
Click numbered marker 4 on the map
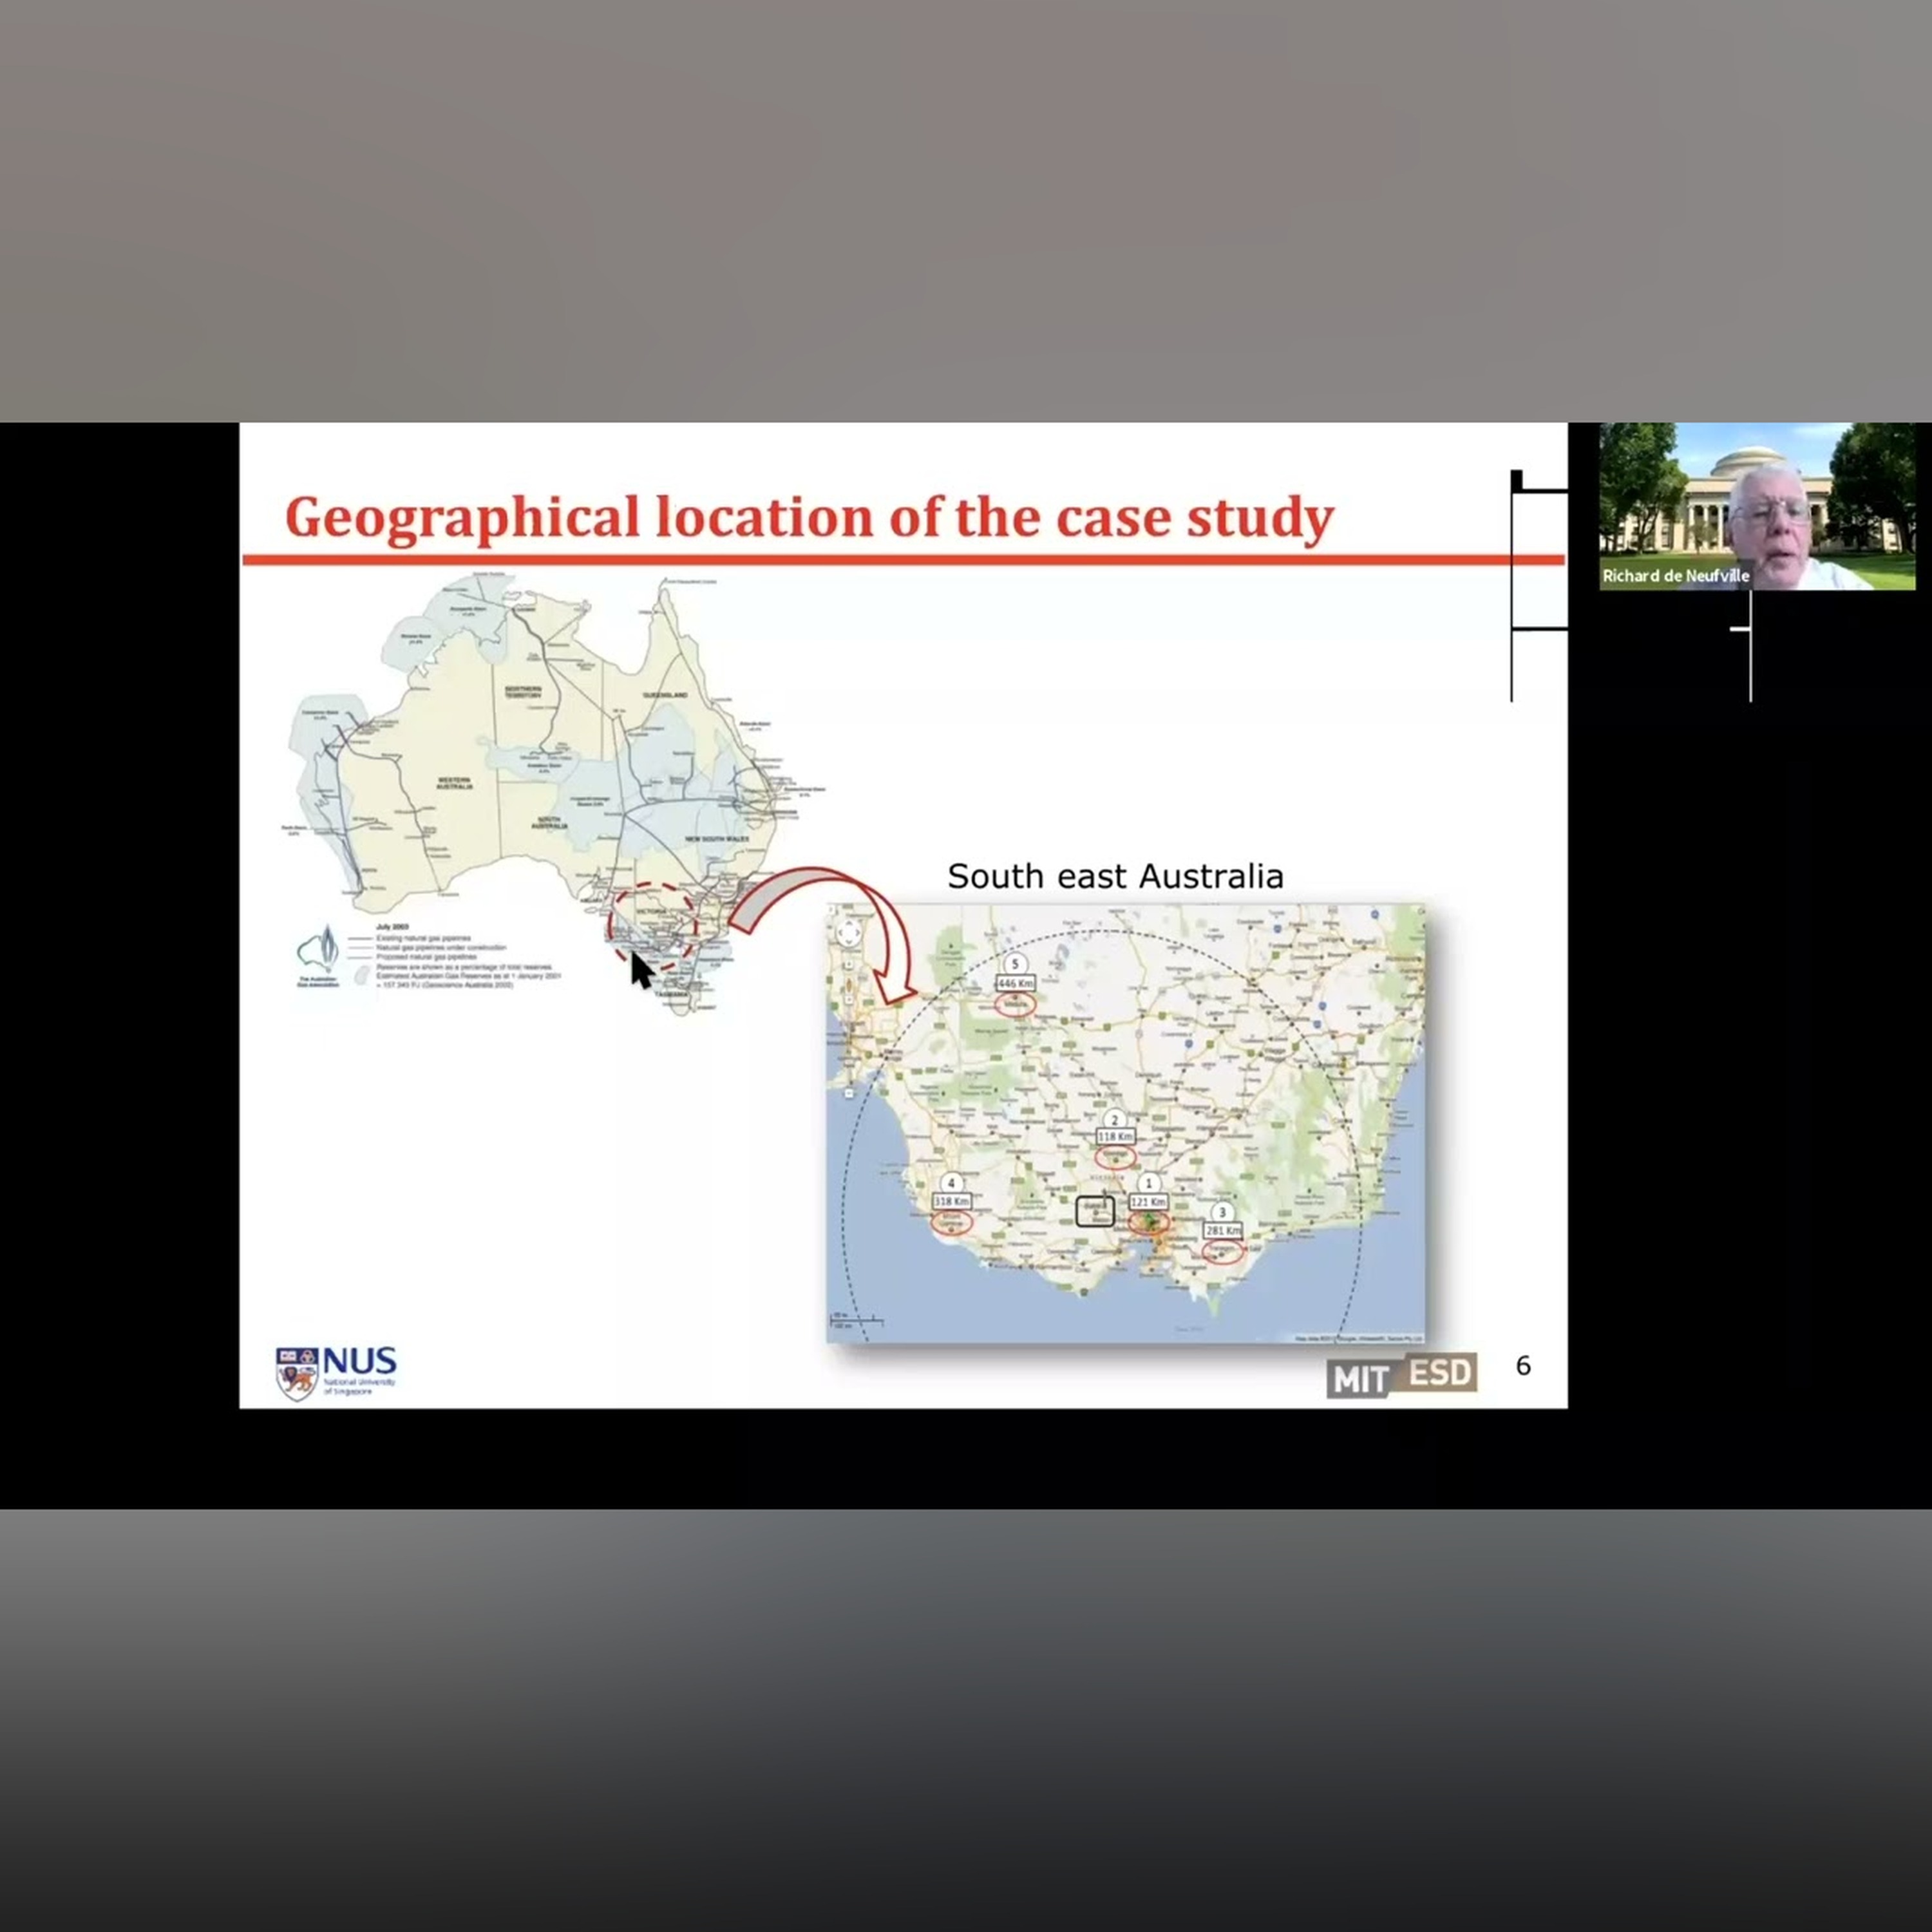[951, 1183]
